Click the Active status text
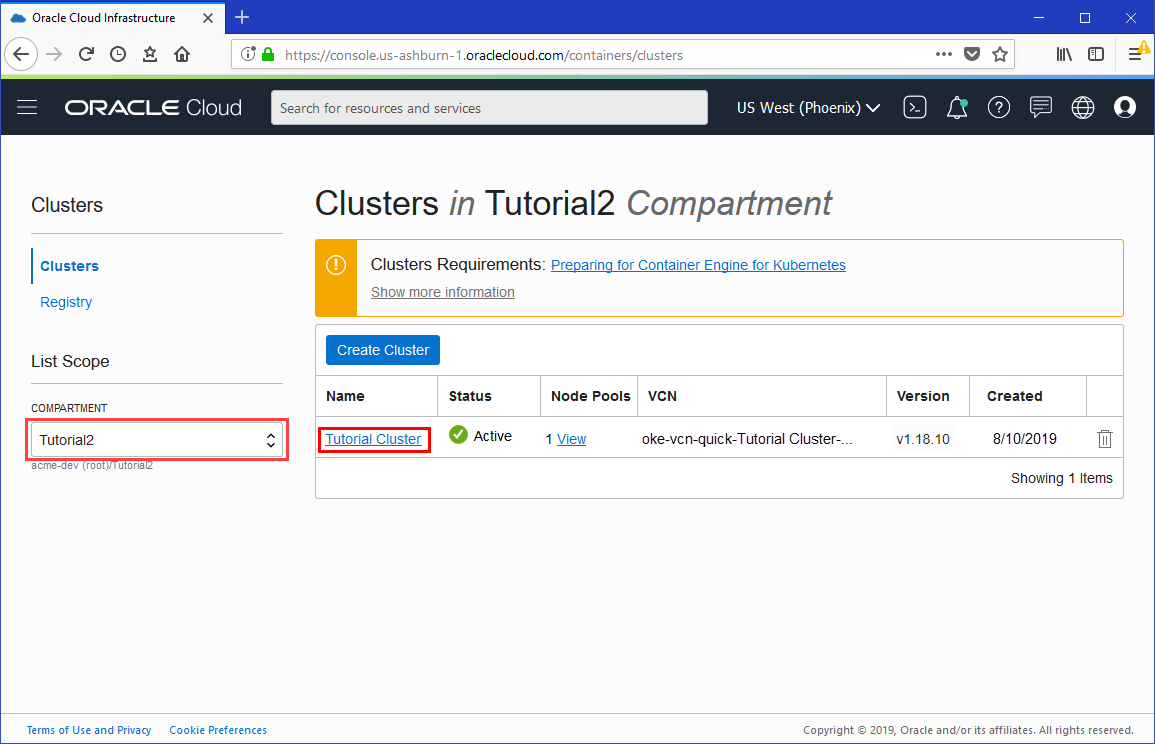 tap(493, 436)
